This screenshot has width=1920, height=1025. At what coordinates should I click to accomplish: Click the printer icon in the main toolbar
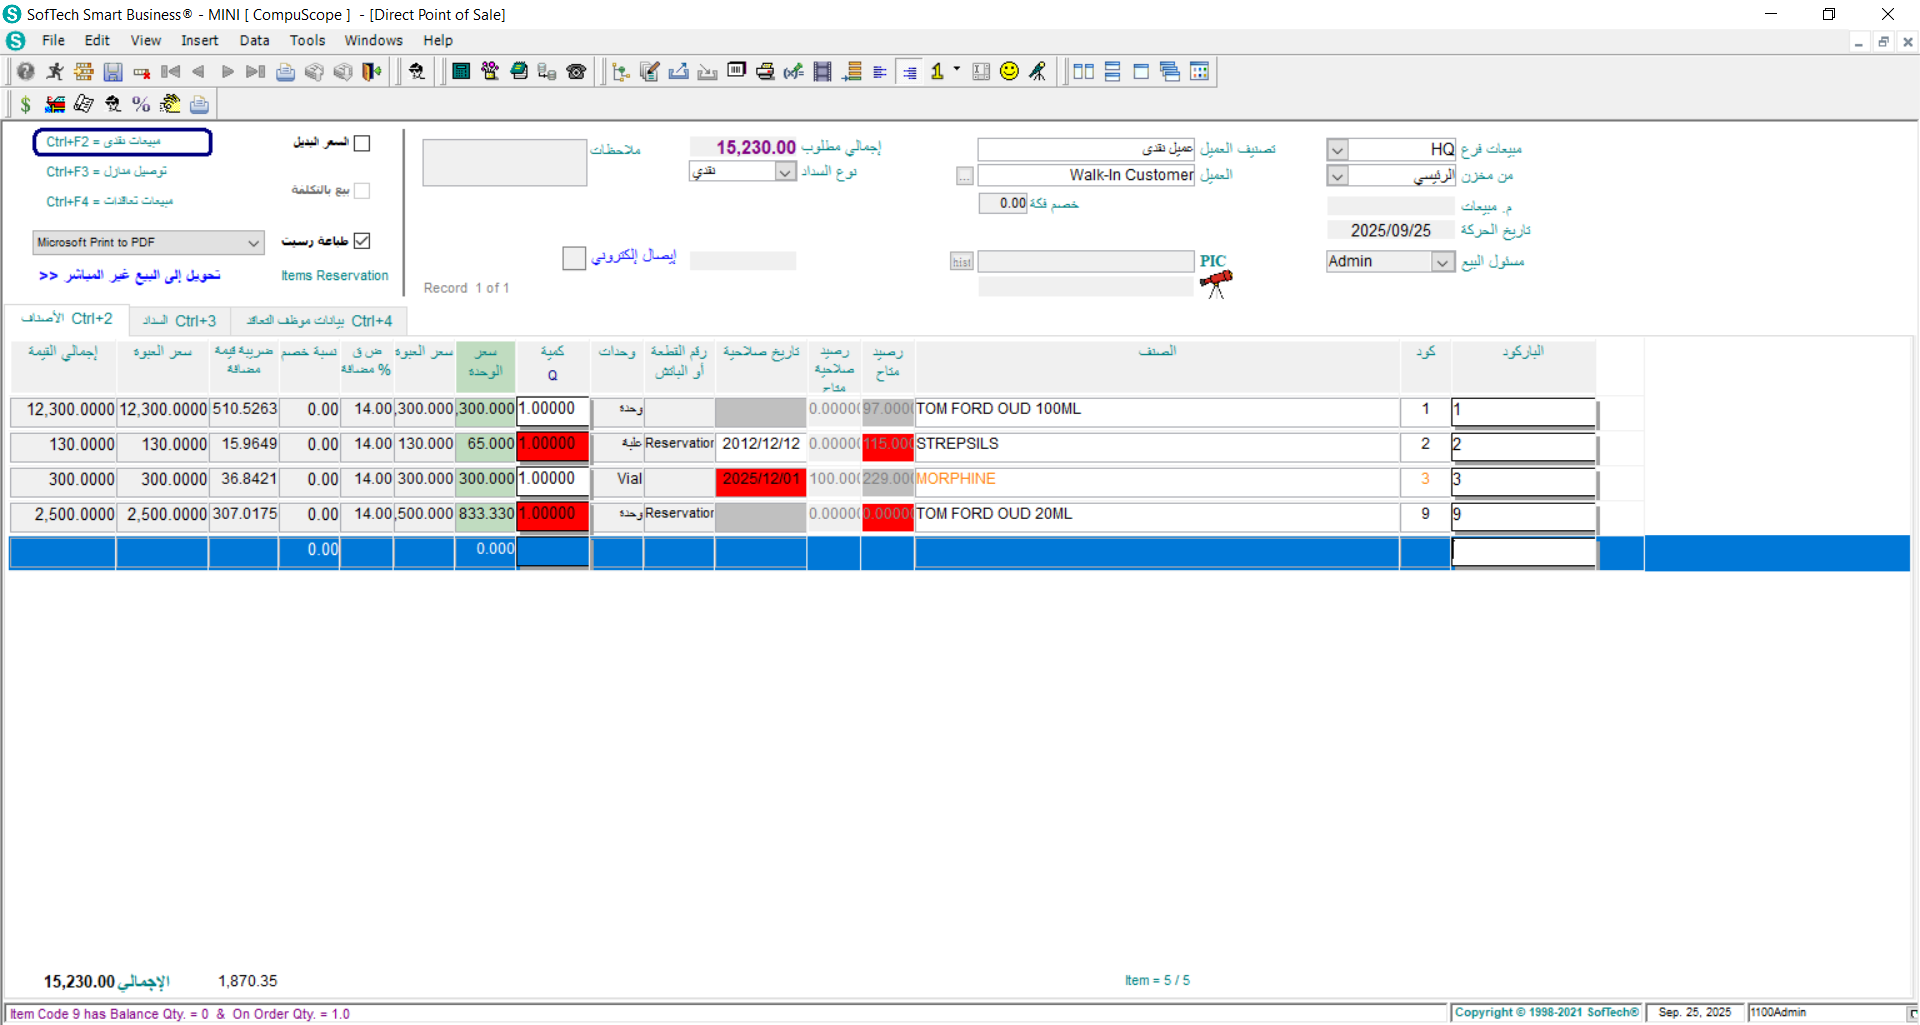tap(765, 71)
